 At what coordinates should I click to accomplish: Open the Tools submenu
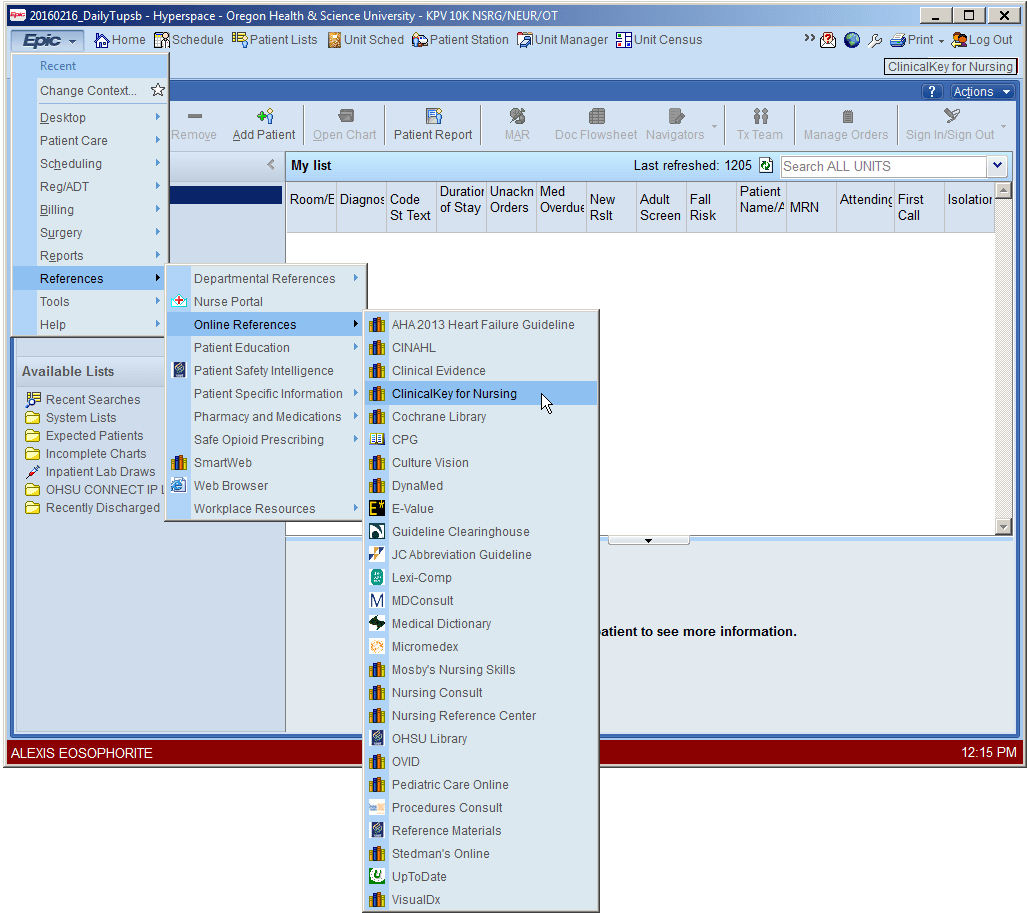tap(90, 302)
